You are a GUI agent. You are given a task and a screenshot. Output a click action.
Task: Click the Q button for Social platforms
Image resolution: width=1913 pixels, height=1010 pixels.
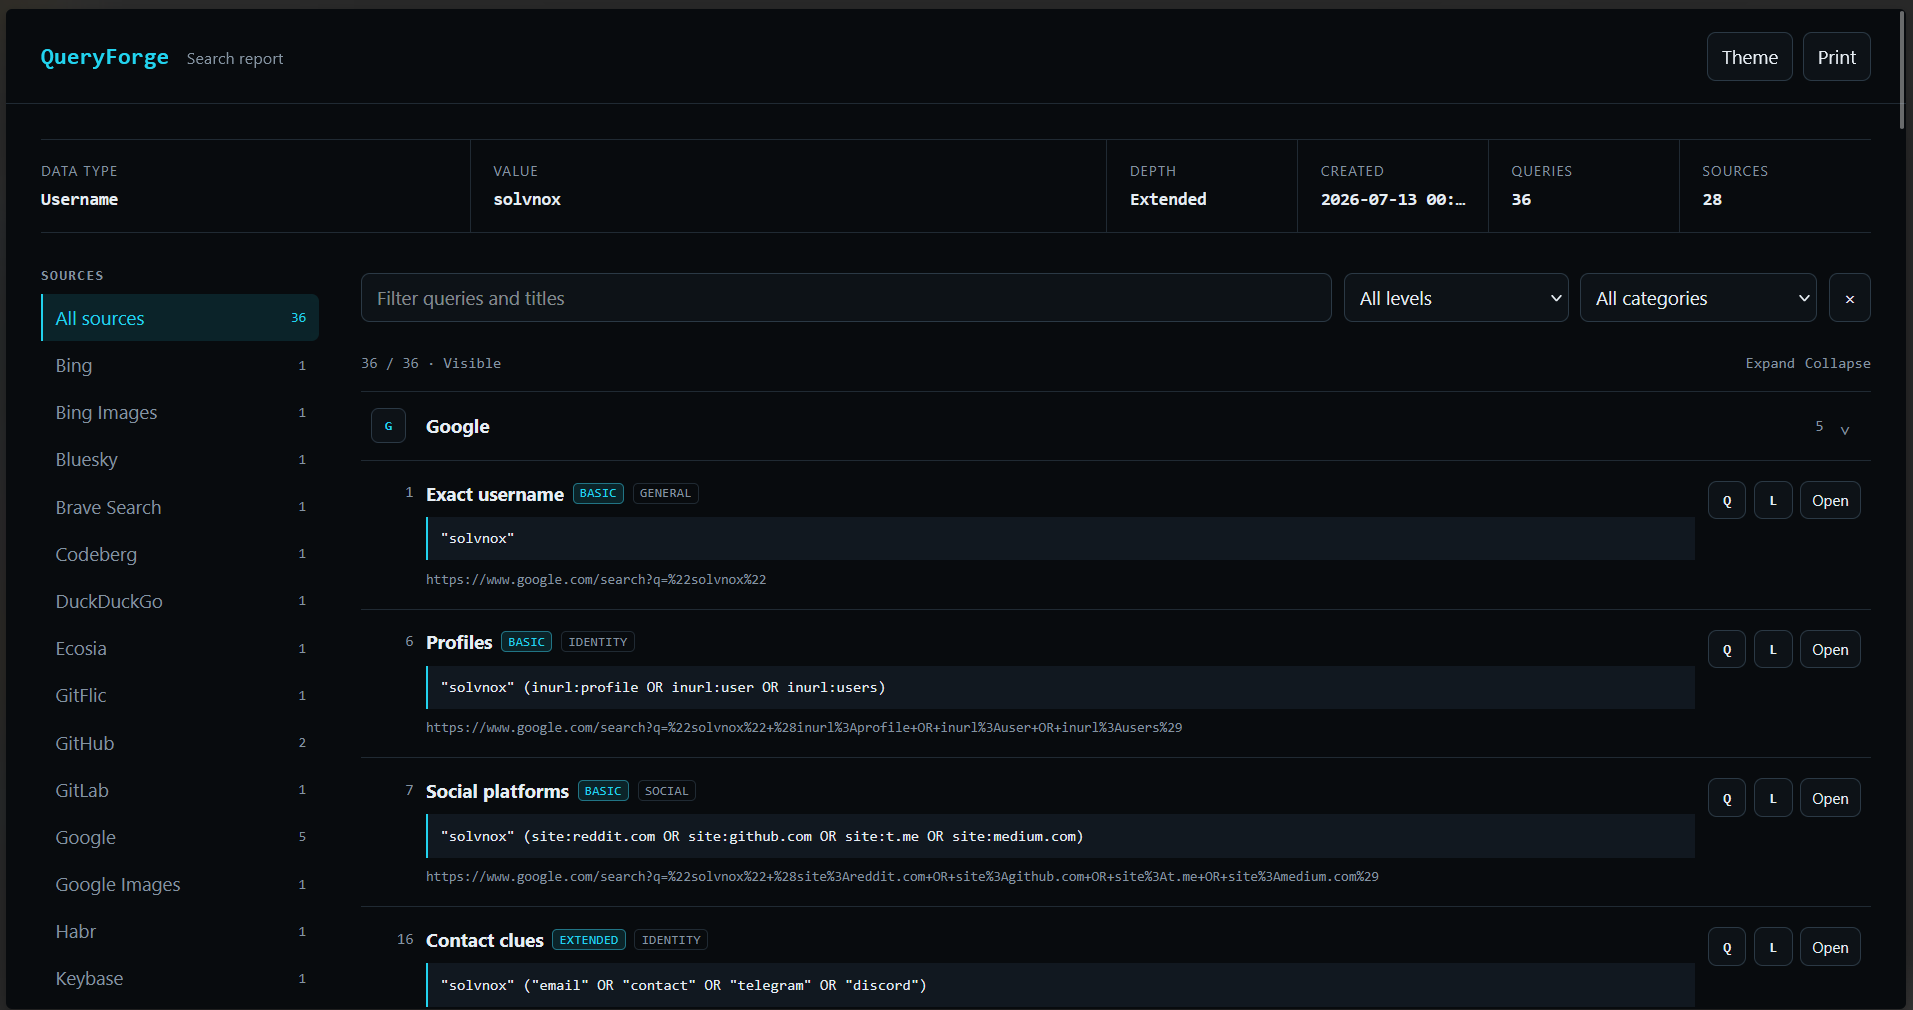click(x=1727, y=799)
